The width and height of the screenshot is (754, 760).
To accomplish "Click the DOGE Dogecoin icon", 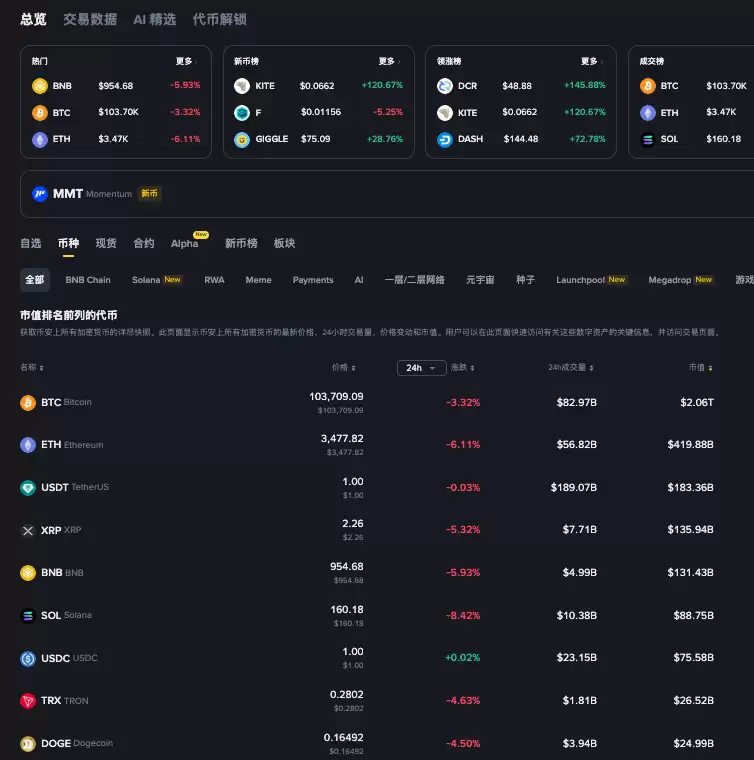I will [28, 744].
